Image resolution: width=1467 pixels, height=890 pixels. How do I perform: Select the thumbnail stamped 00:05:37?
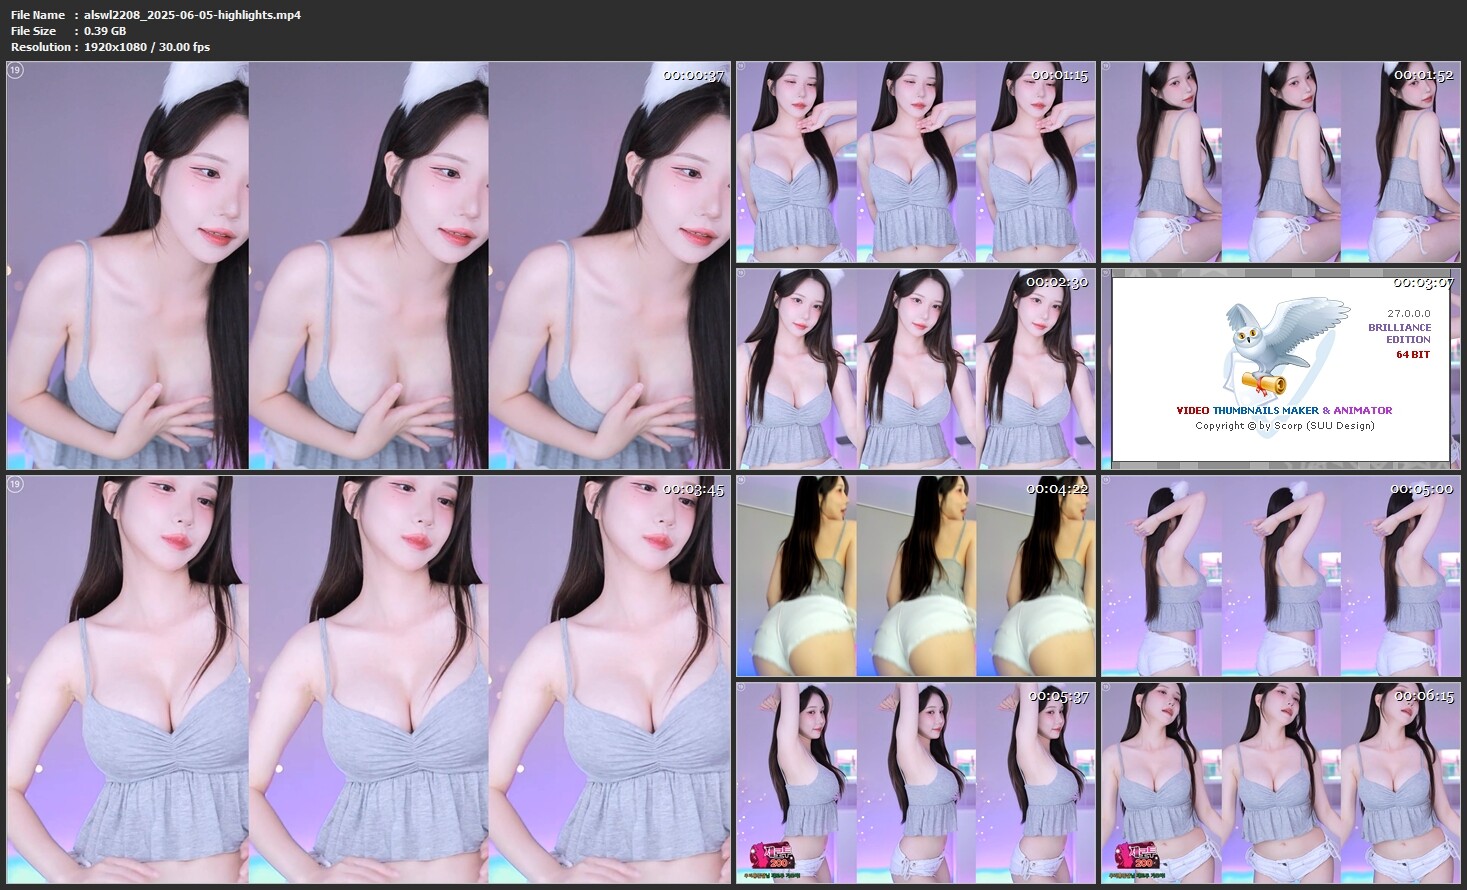[916, 783]
